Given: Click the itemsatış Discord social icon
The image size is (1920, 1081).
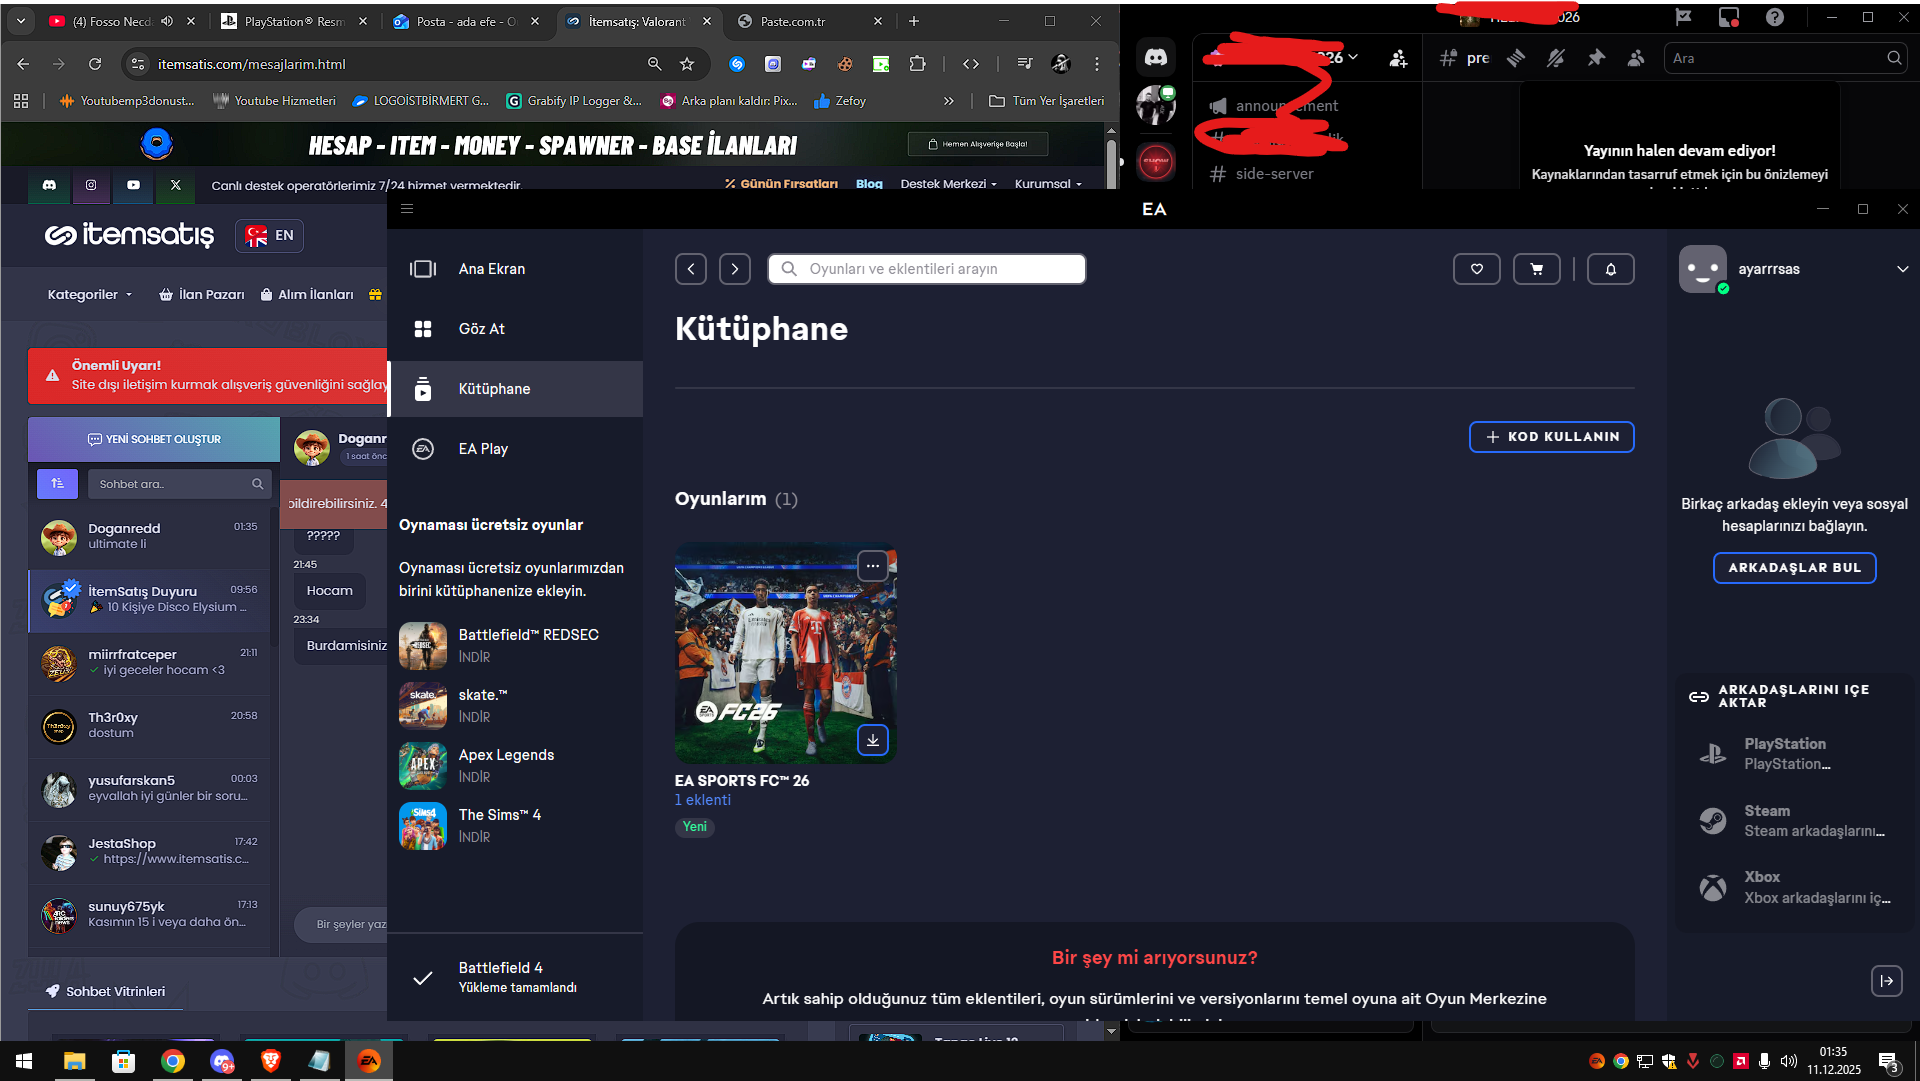Looking at the screenshot, I should (49, 185).
